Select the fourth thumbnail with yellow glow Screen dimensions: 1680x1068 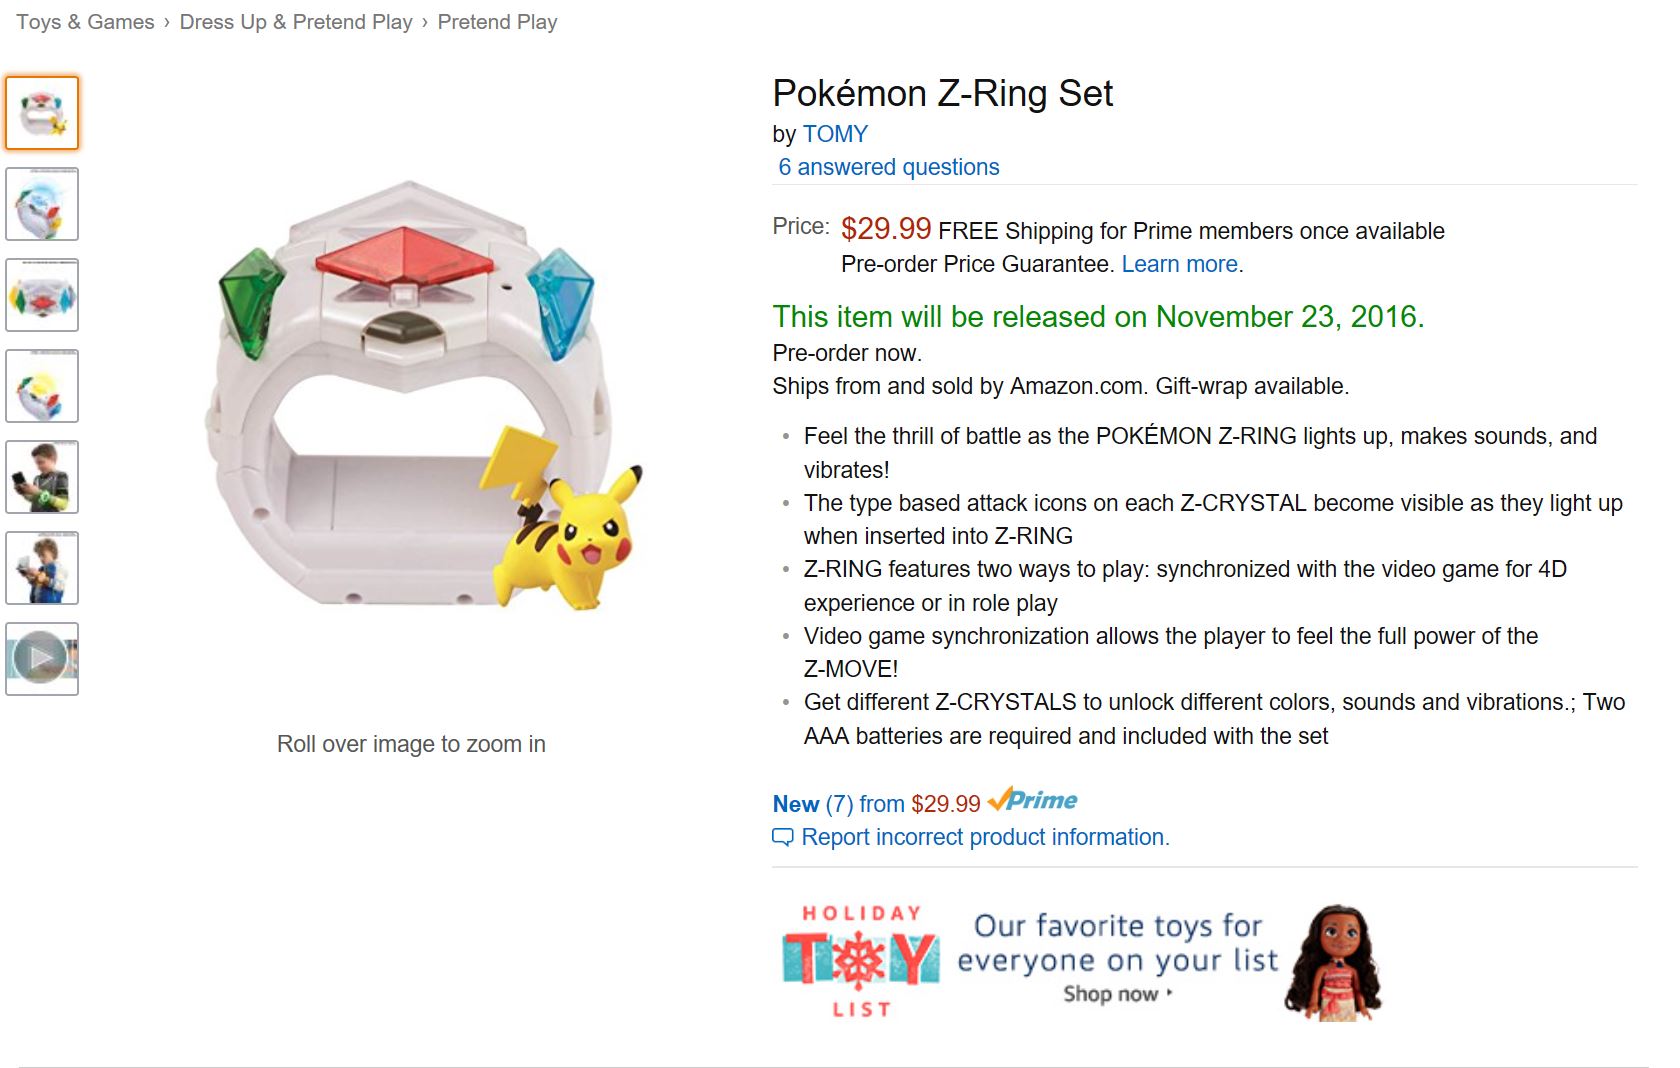[x=42, y=386]
